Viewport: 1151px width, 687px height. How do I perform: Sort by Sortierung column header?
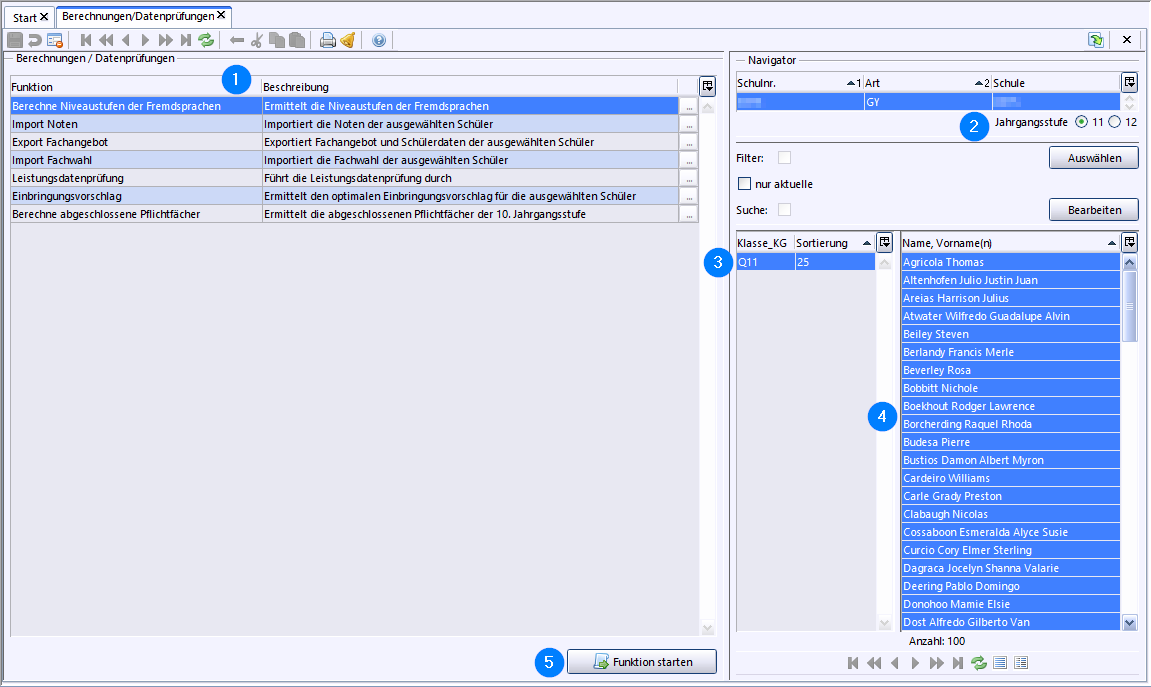[x=835, y=243]
